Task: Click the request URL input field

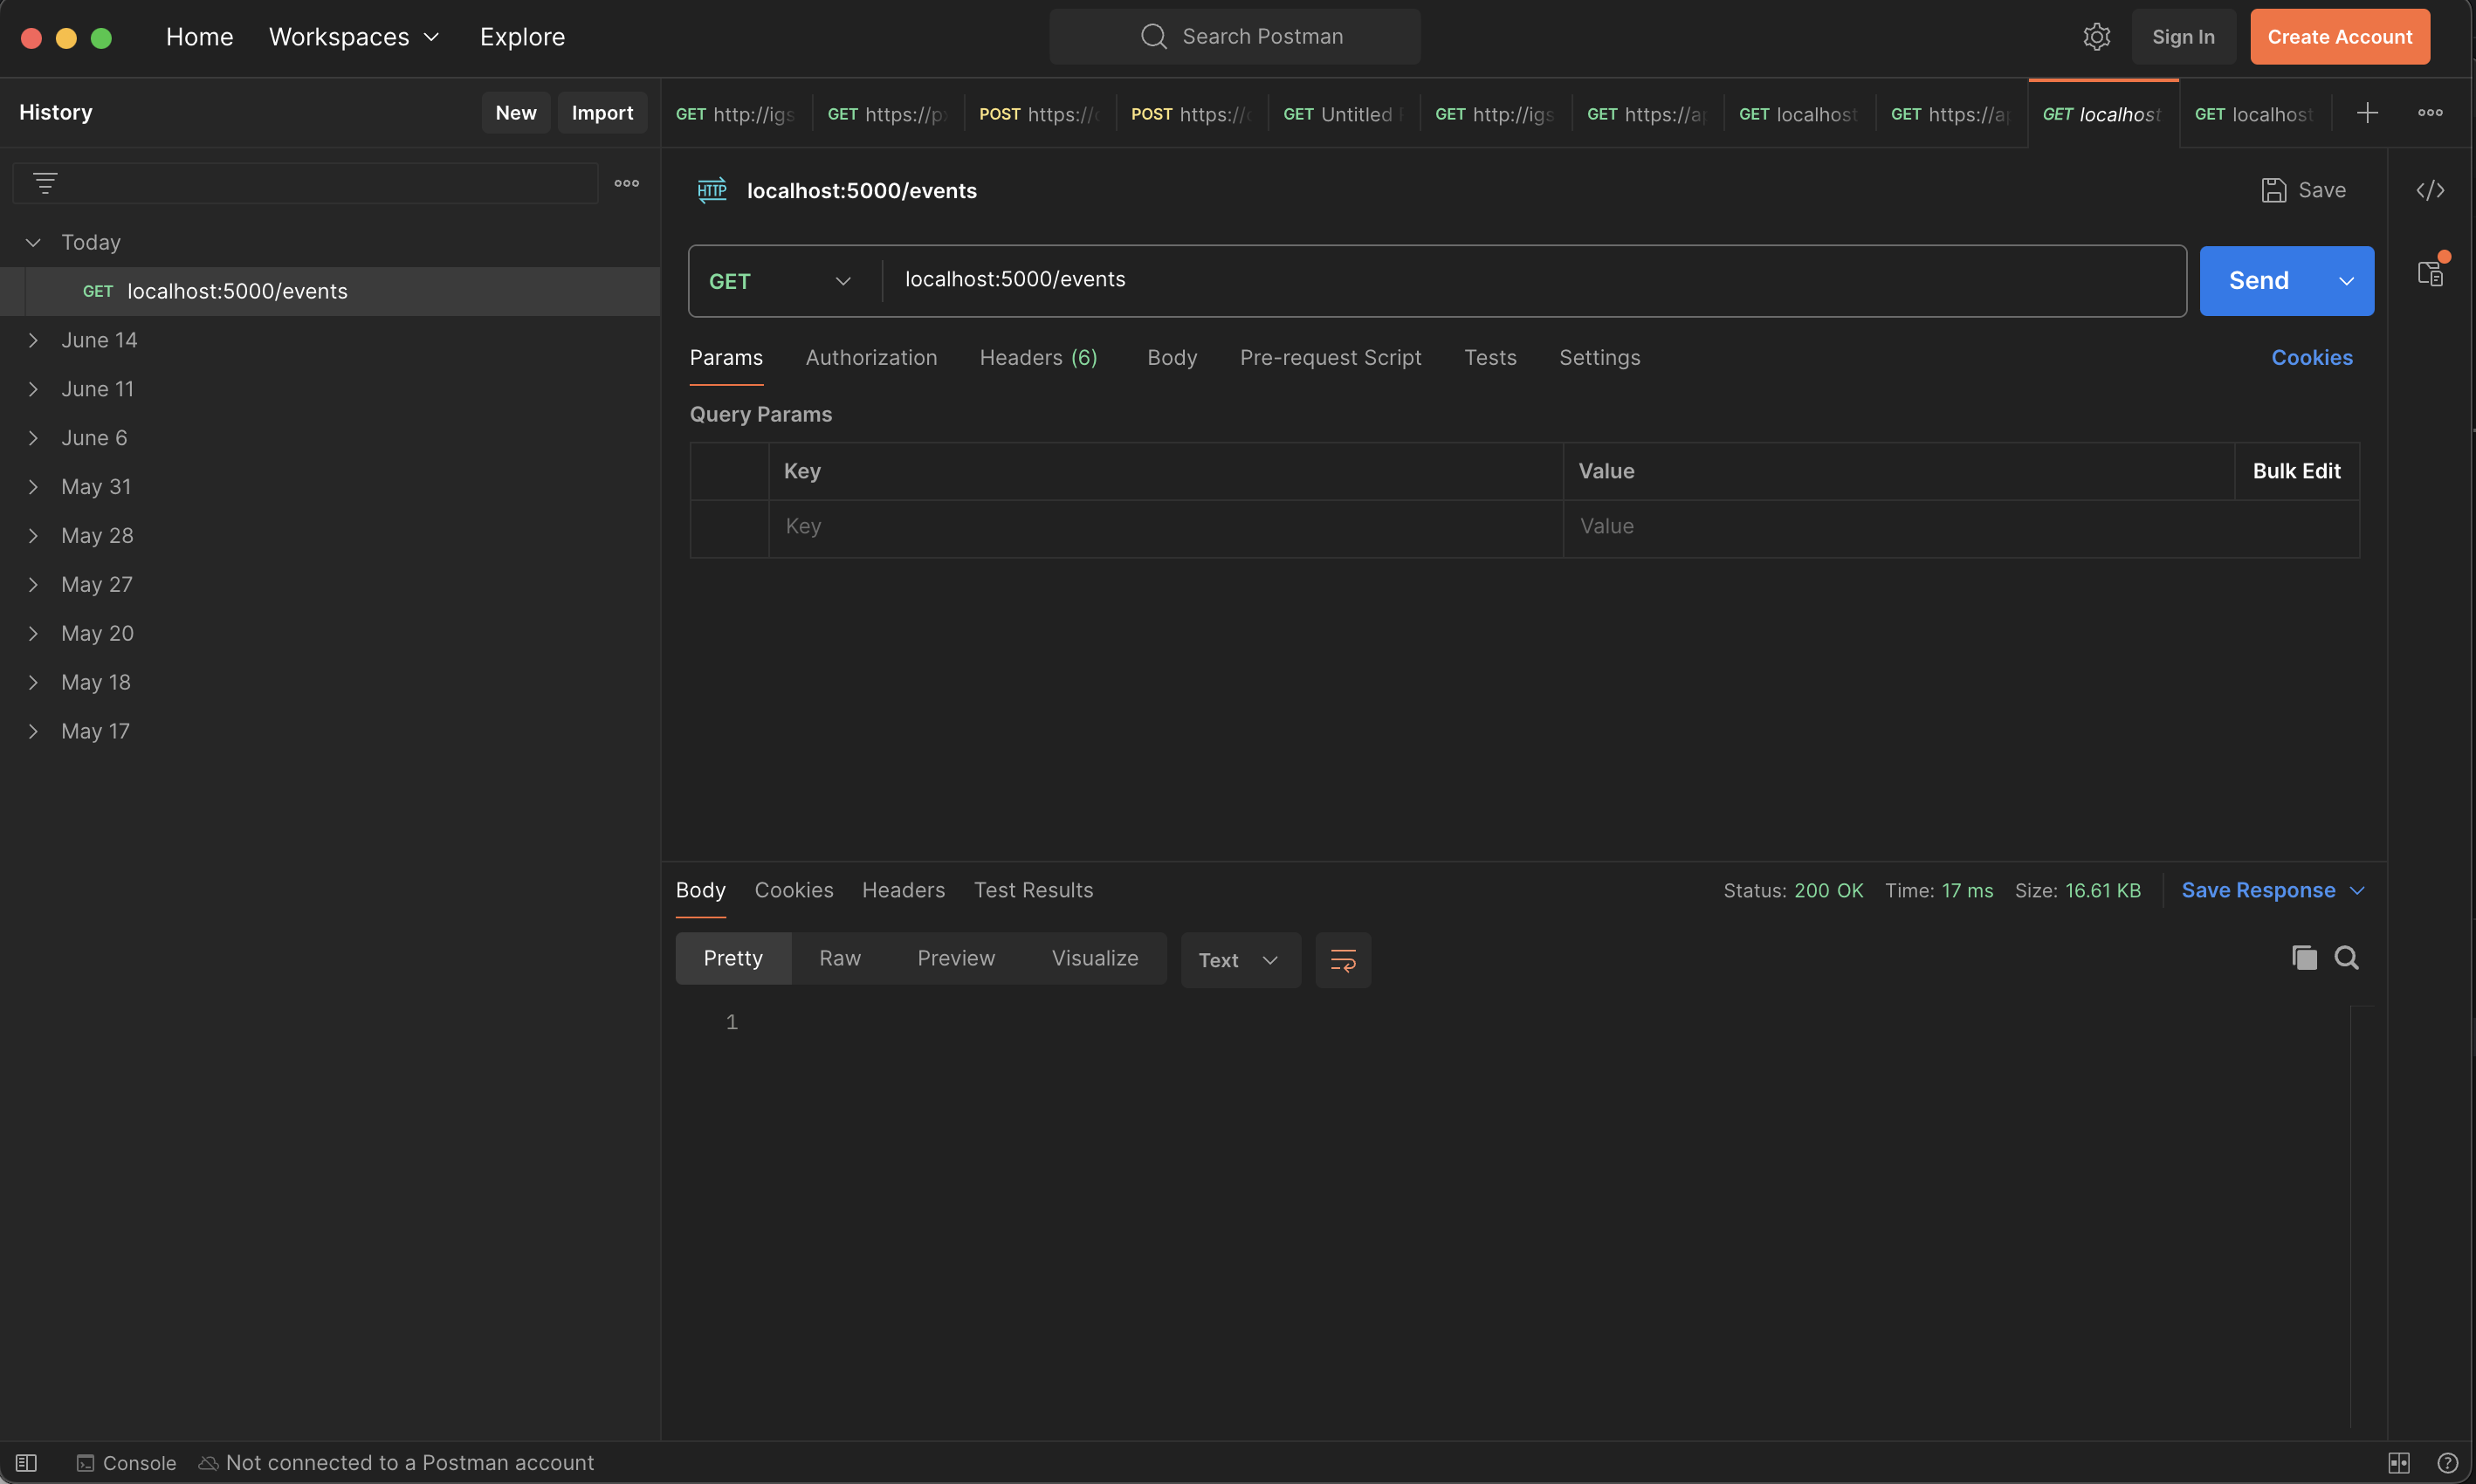Action: tap(1500, 280)
